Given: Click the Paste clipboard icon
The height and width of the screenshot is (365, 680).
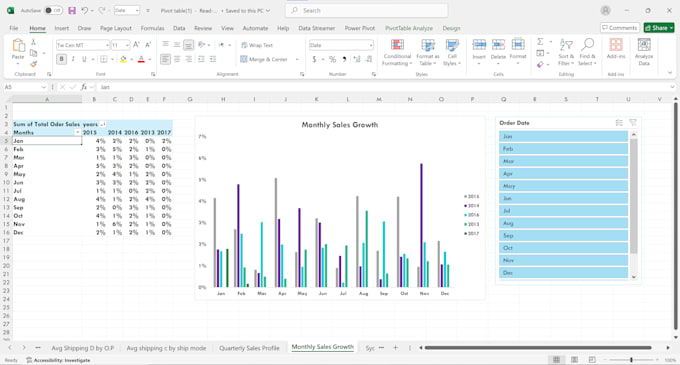Looking at the screenshot, I should (x=18, y=46).
